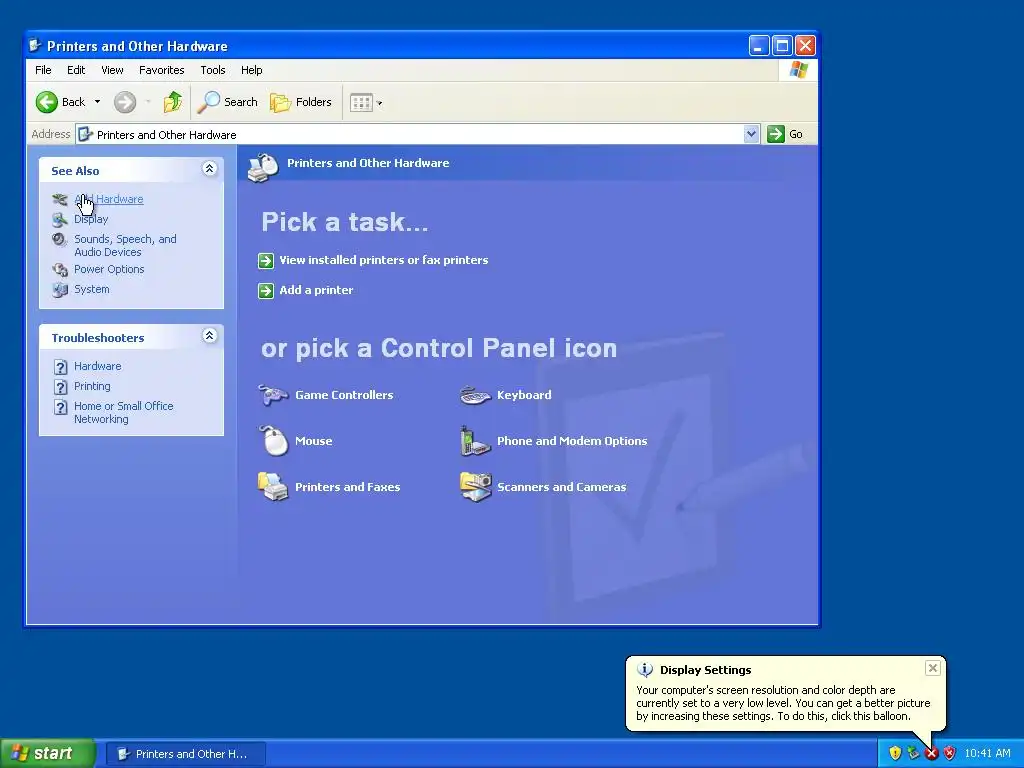Open the Help menu
Viewport: 1024px width, 768px height.
click(x=251, y=70)
